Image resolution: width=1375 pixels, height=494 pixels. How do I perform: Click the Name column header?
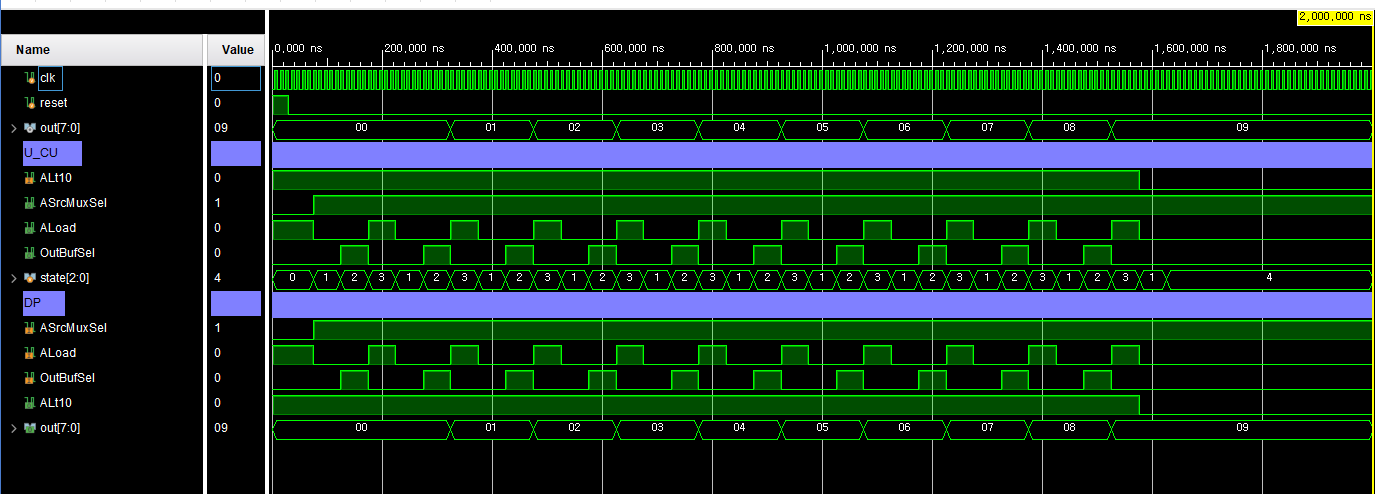(x=102, y=49)
